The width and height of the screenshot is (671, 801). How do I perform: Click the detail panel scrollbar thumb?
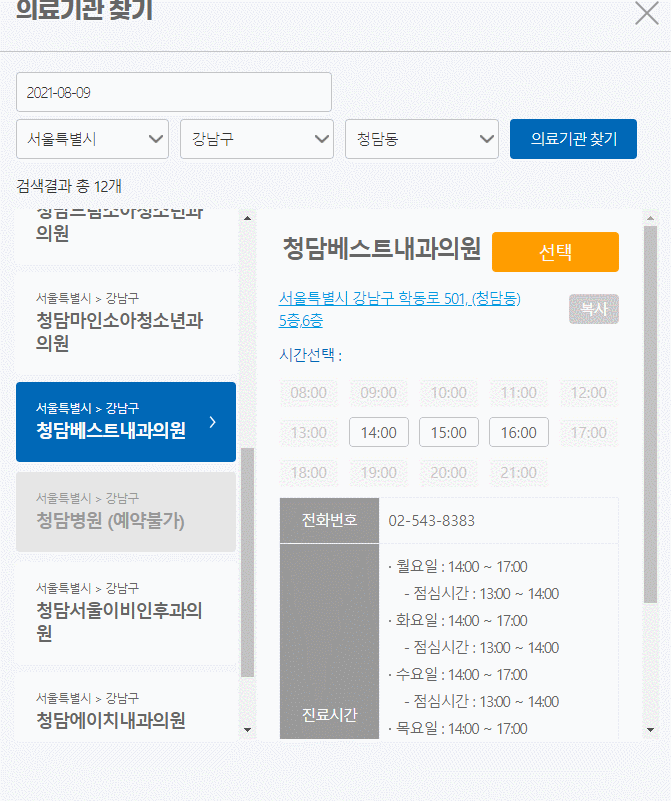click(650, 415)
